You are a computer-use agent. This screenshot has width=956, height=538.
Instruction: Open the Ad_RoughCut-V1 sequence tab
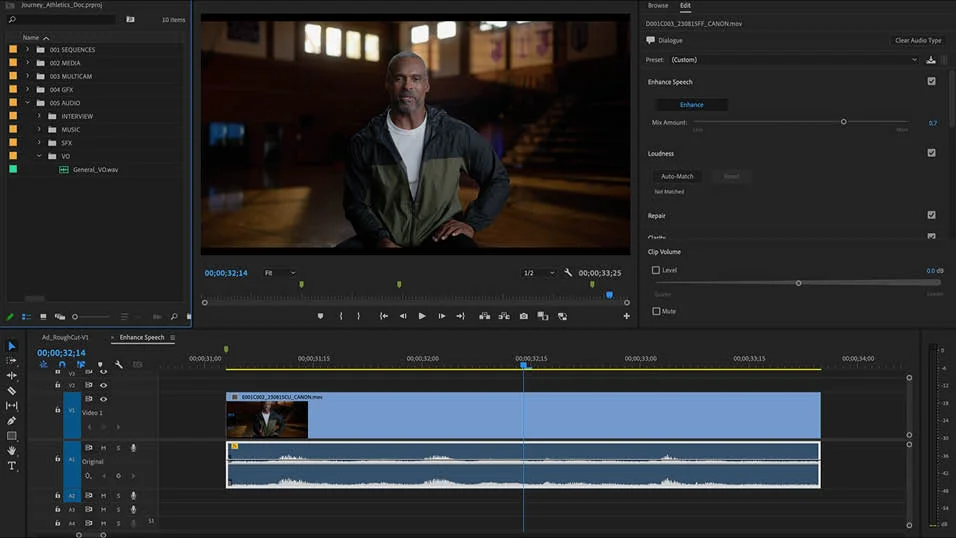tap(65, 337)
